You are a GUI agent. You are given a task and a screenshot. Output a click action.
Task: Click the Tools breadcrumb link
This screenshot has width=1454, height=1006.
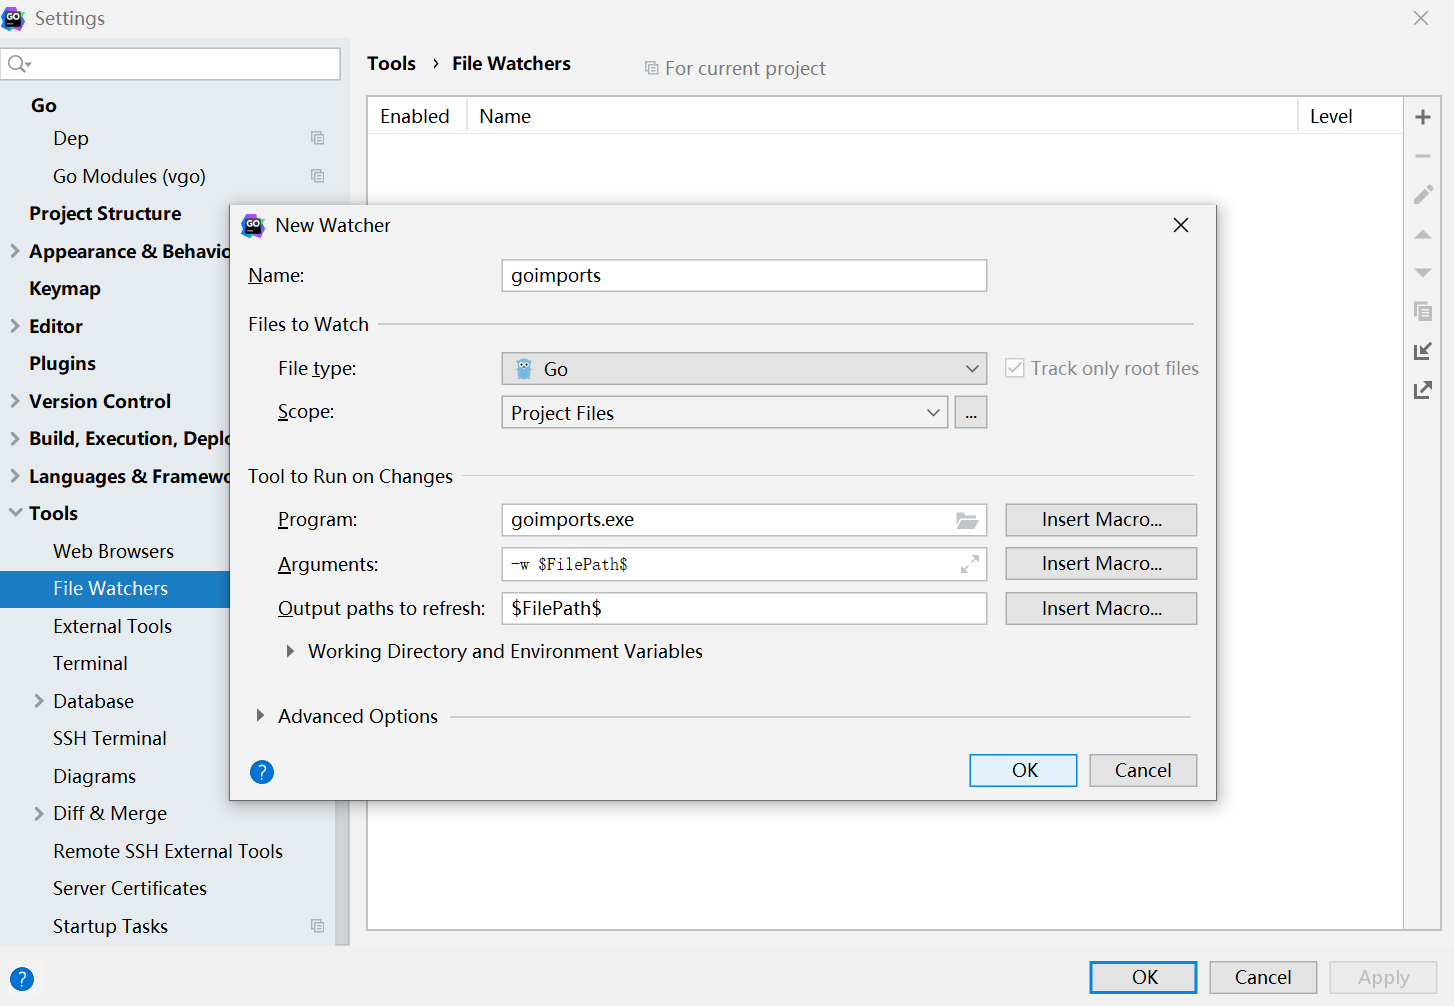tap(391, 63)
